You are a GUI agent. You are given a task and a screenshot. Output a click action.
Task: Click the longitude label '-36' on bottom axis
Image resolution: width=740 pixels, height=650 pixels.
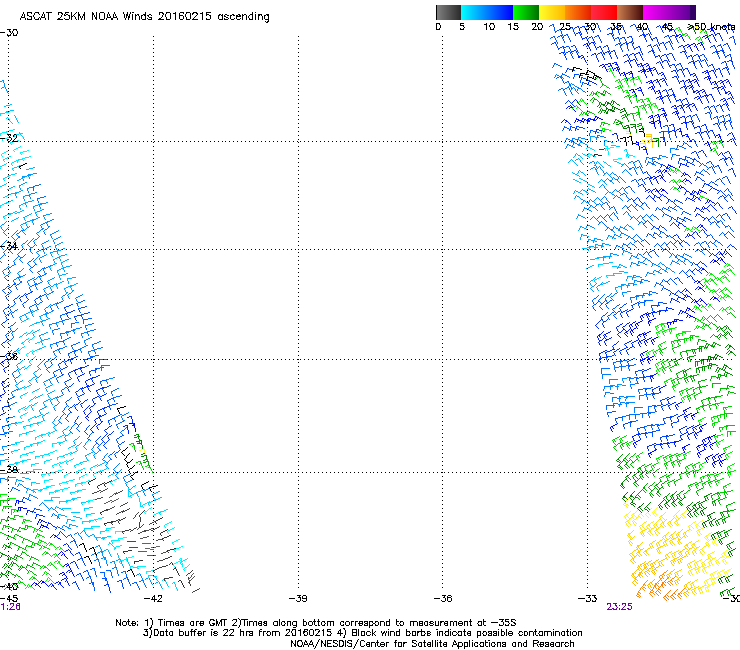coord(443,599)
